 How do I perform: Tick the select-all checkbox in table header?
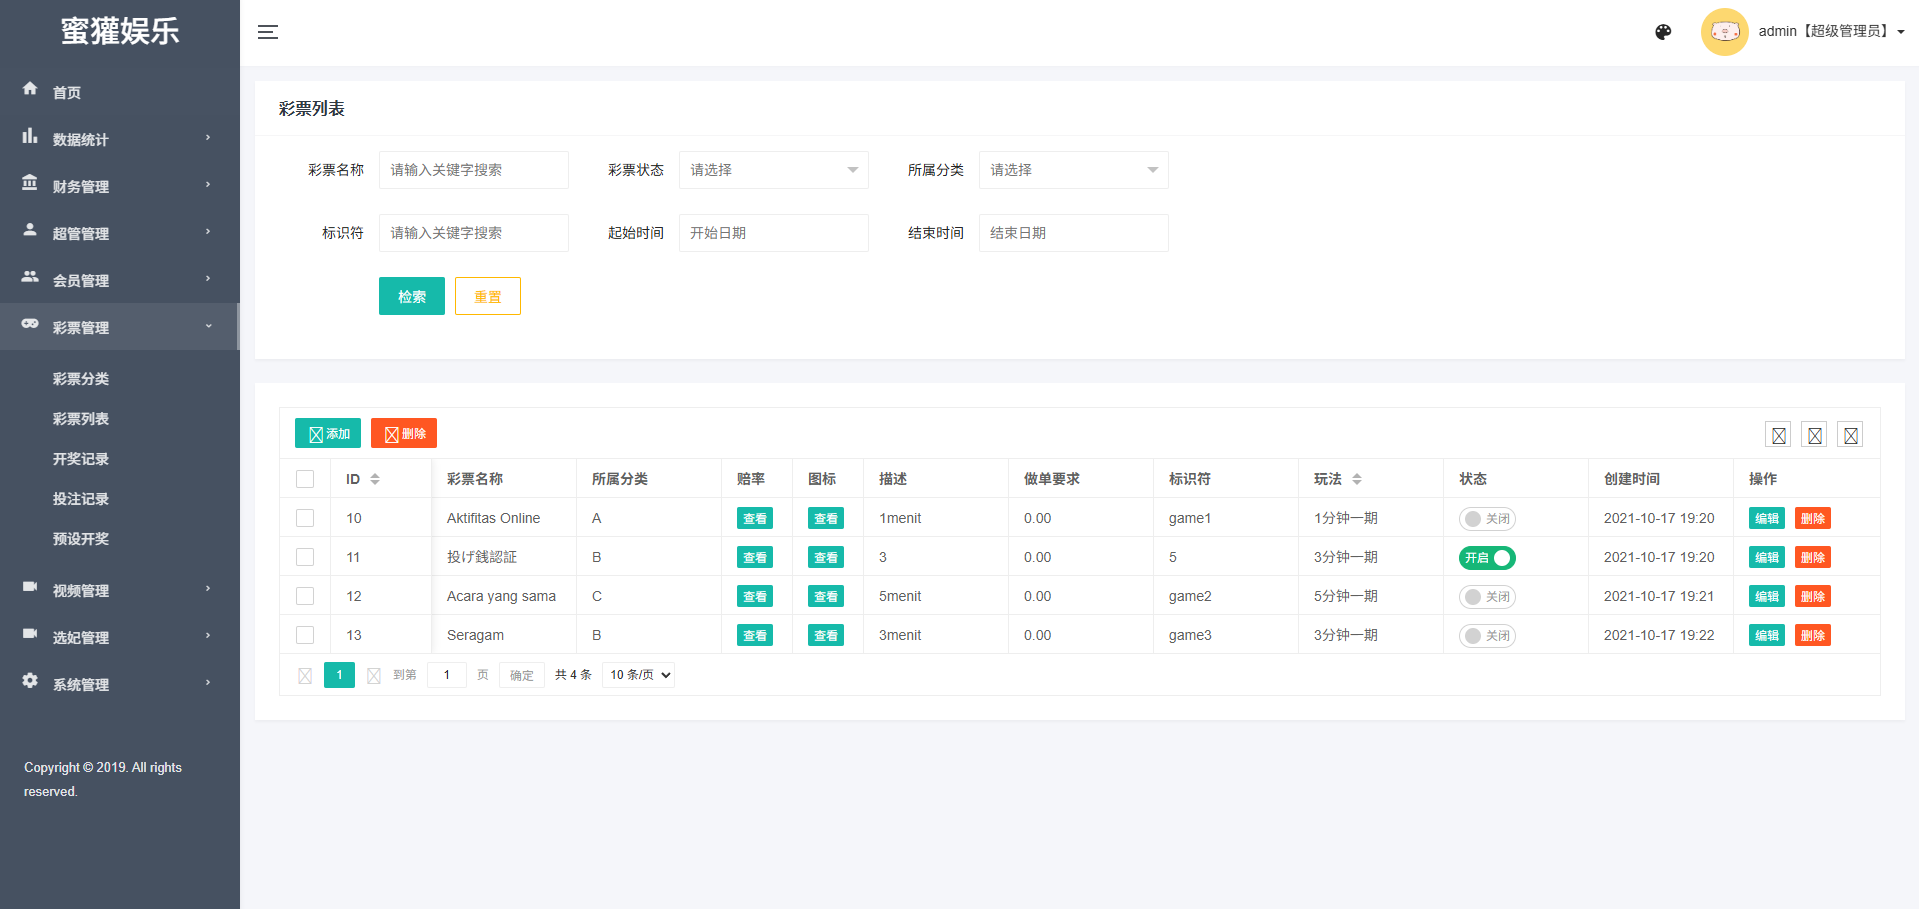point(305,479)
